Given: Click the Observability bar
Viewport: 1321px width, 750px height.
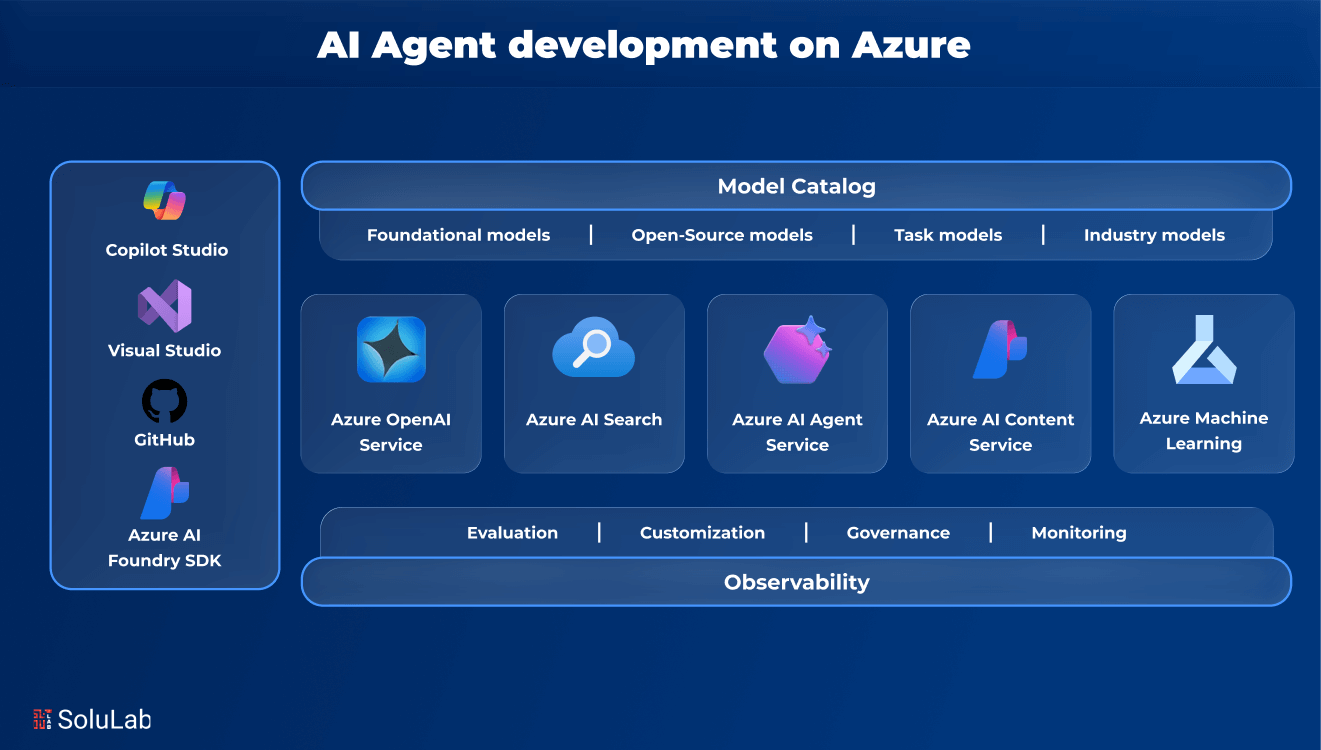Looking at the screenshot, I should pos(796,582).
